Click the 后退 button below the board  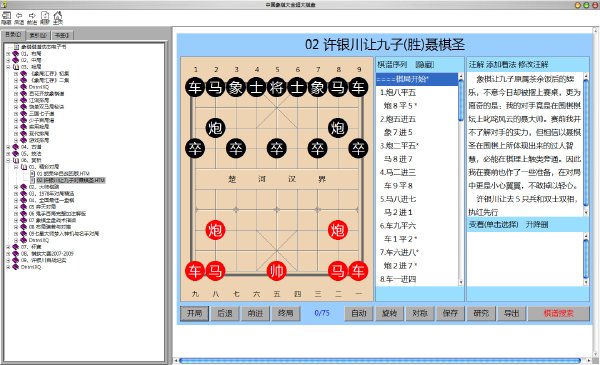coord(225,313)
